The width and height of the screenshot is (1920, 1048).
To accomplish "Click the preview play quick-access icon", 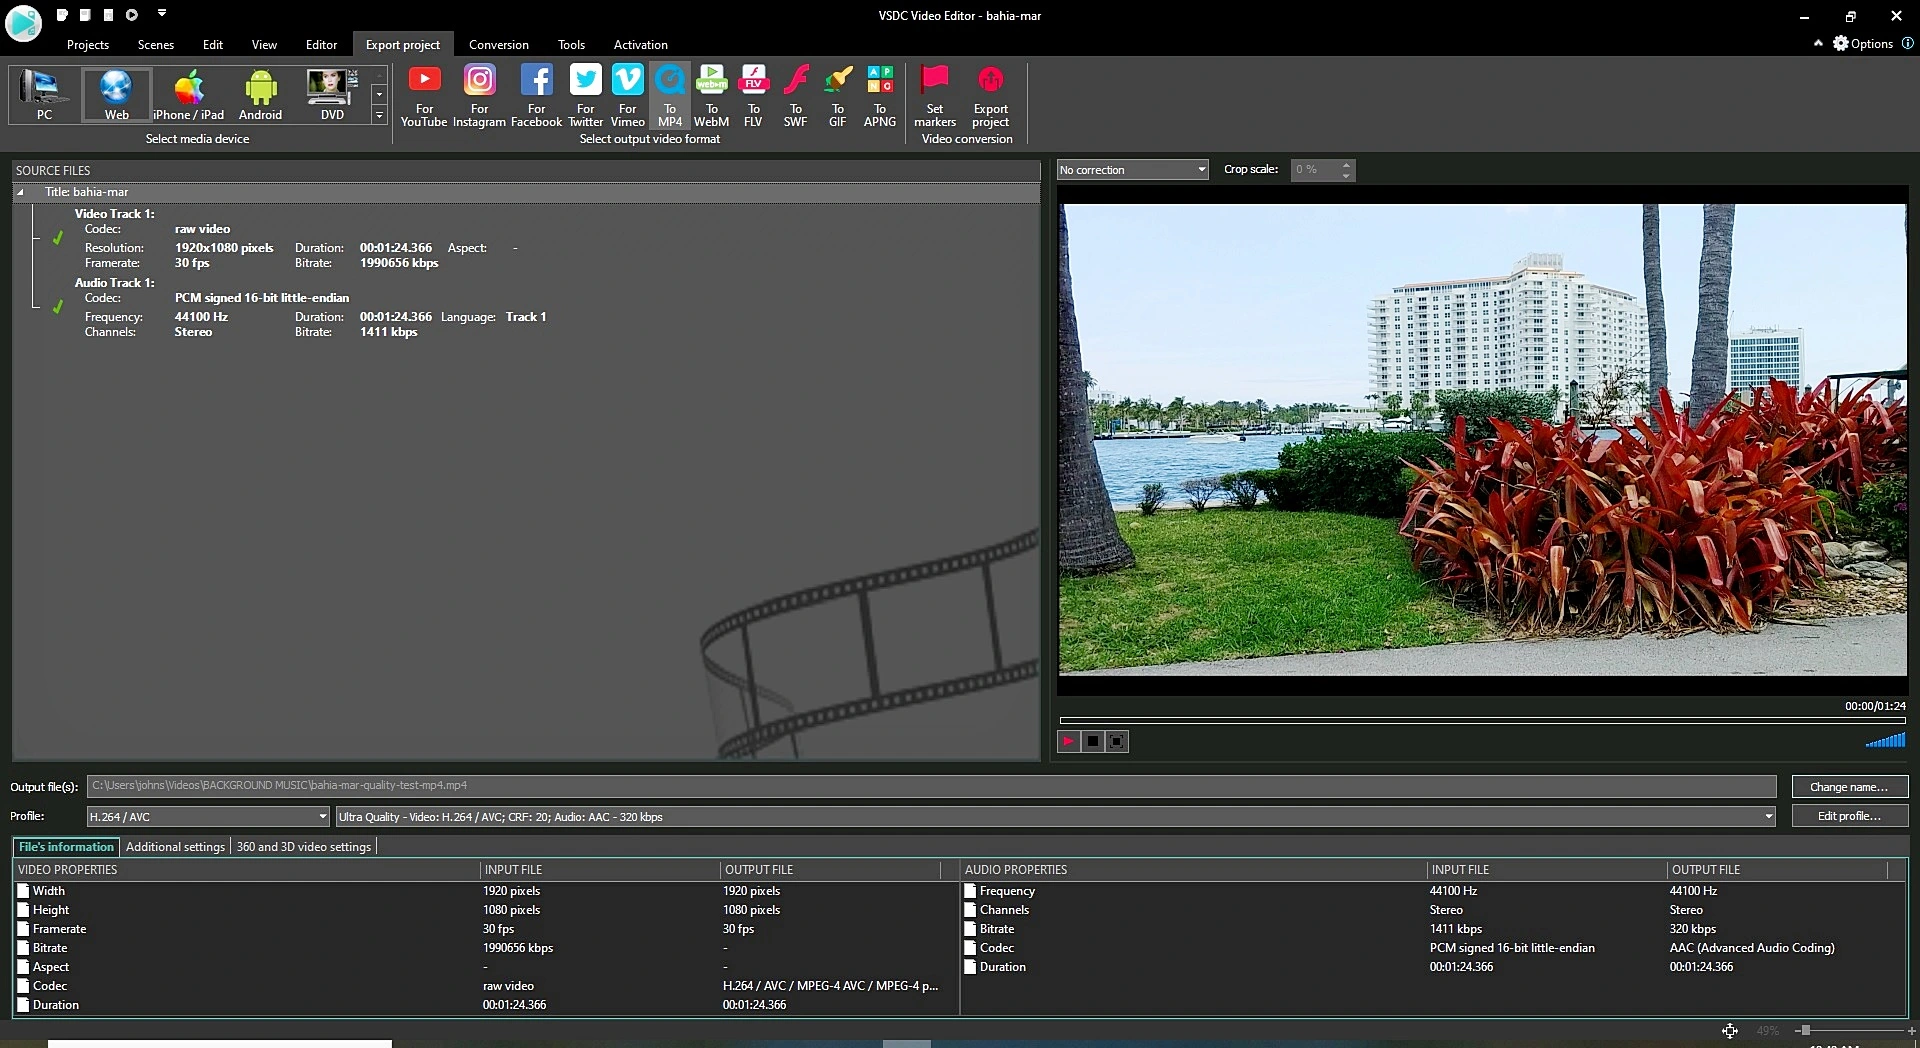I will (131, 15).
